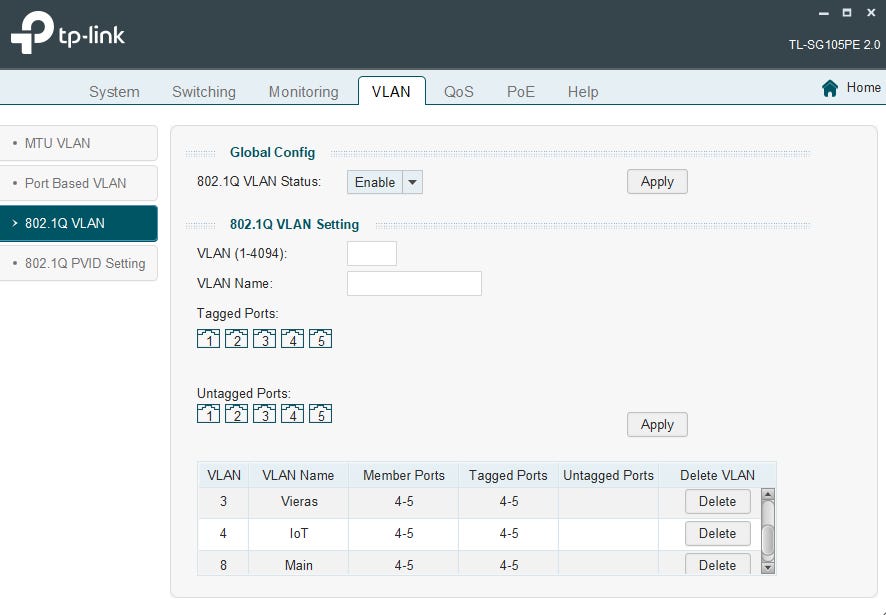Maximize the tp-link utility window
Image resolution: width=886 pixels, height=615 pixels.
(847, 12)
